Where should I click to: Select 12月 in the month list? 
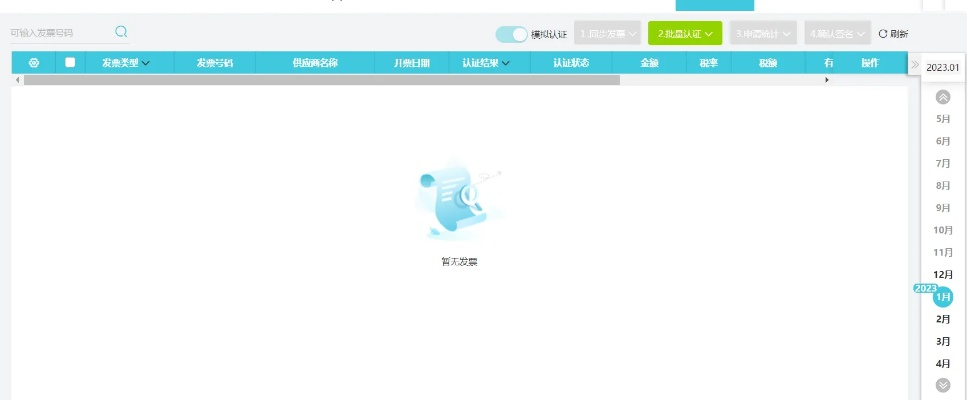pos(942,275)
